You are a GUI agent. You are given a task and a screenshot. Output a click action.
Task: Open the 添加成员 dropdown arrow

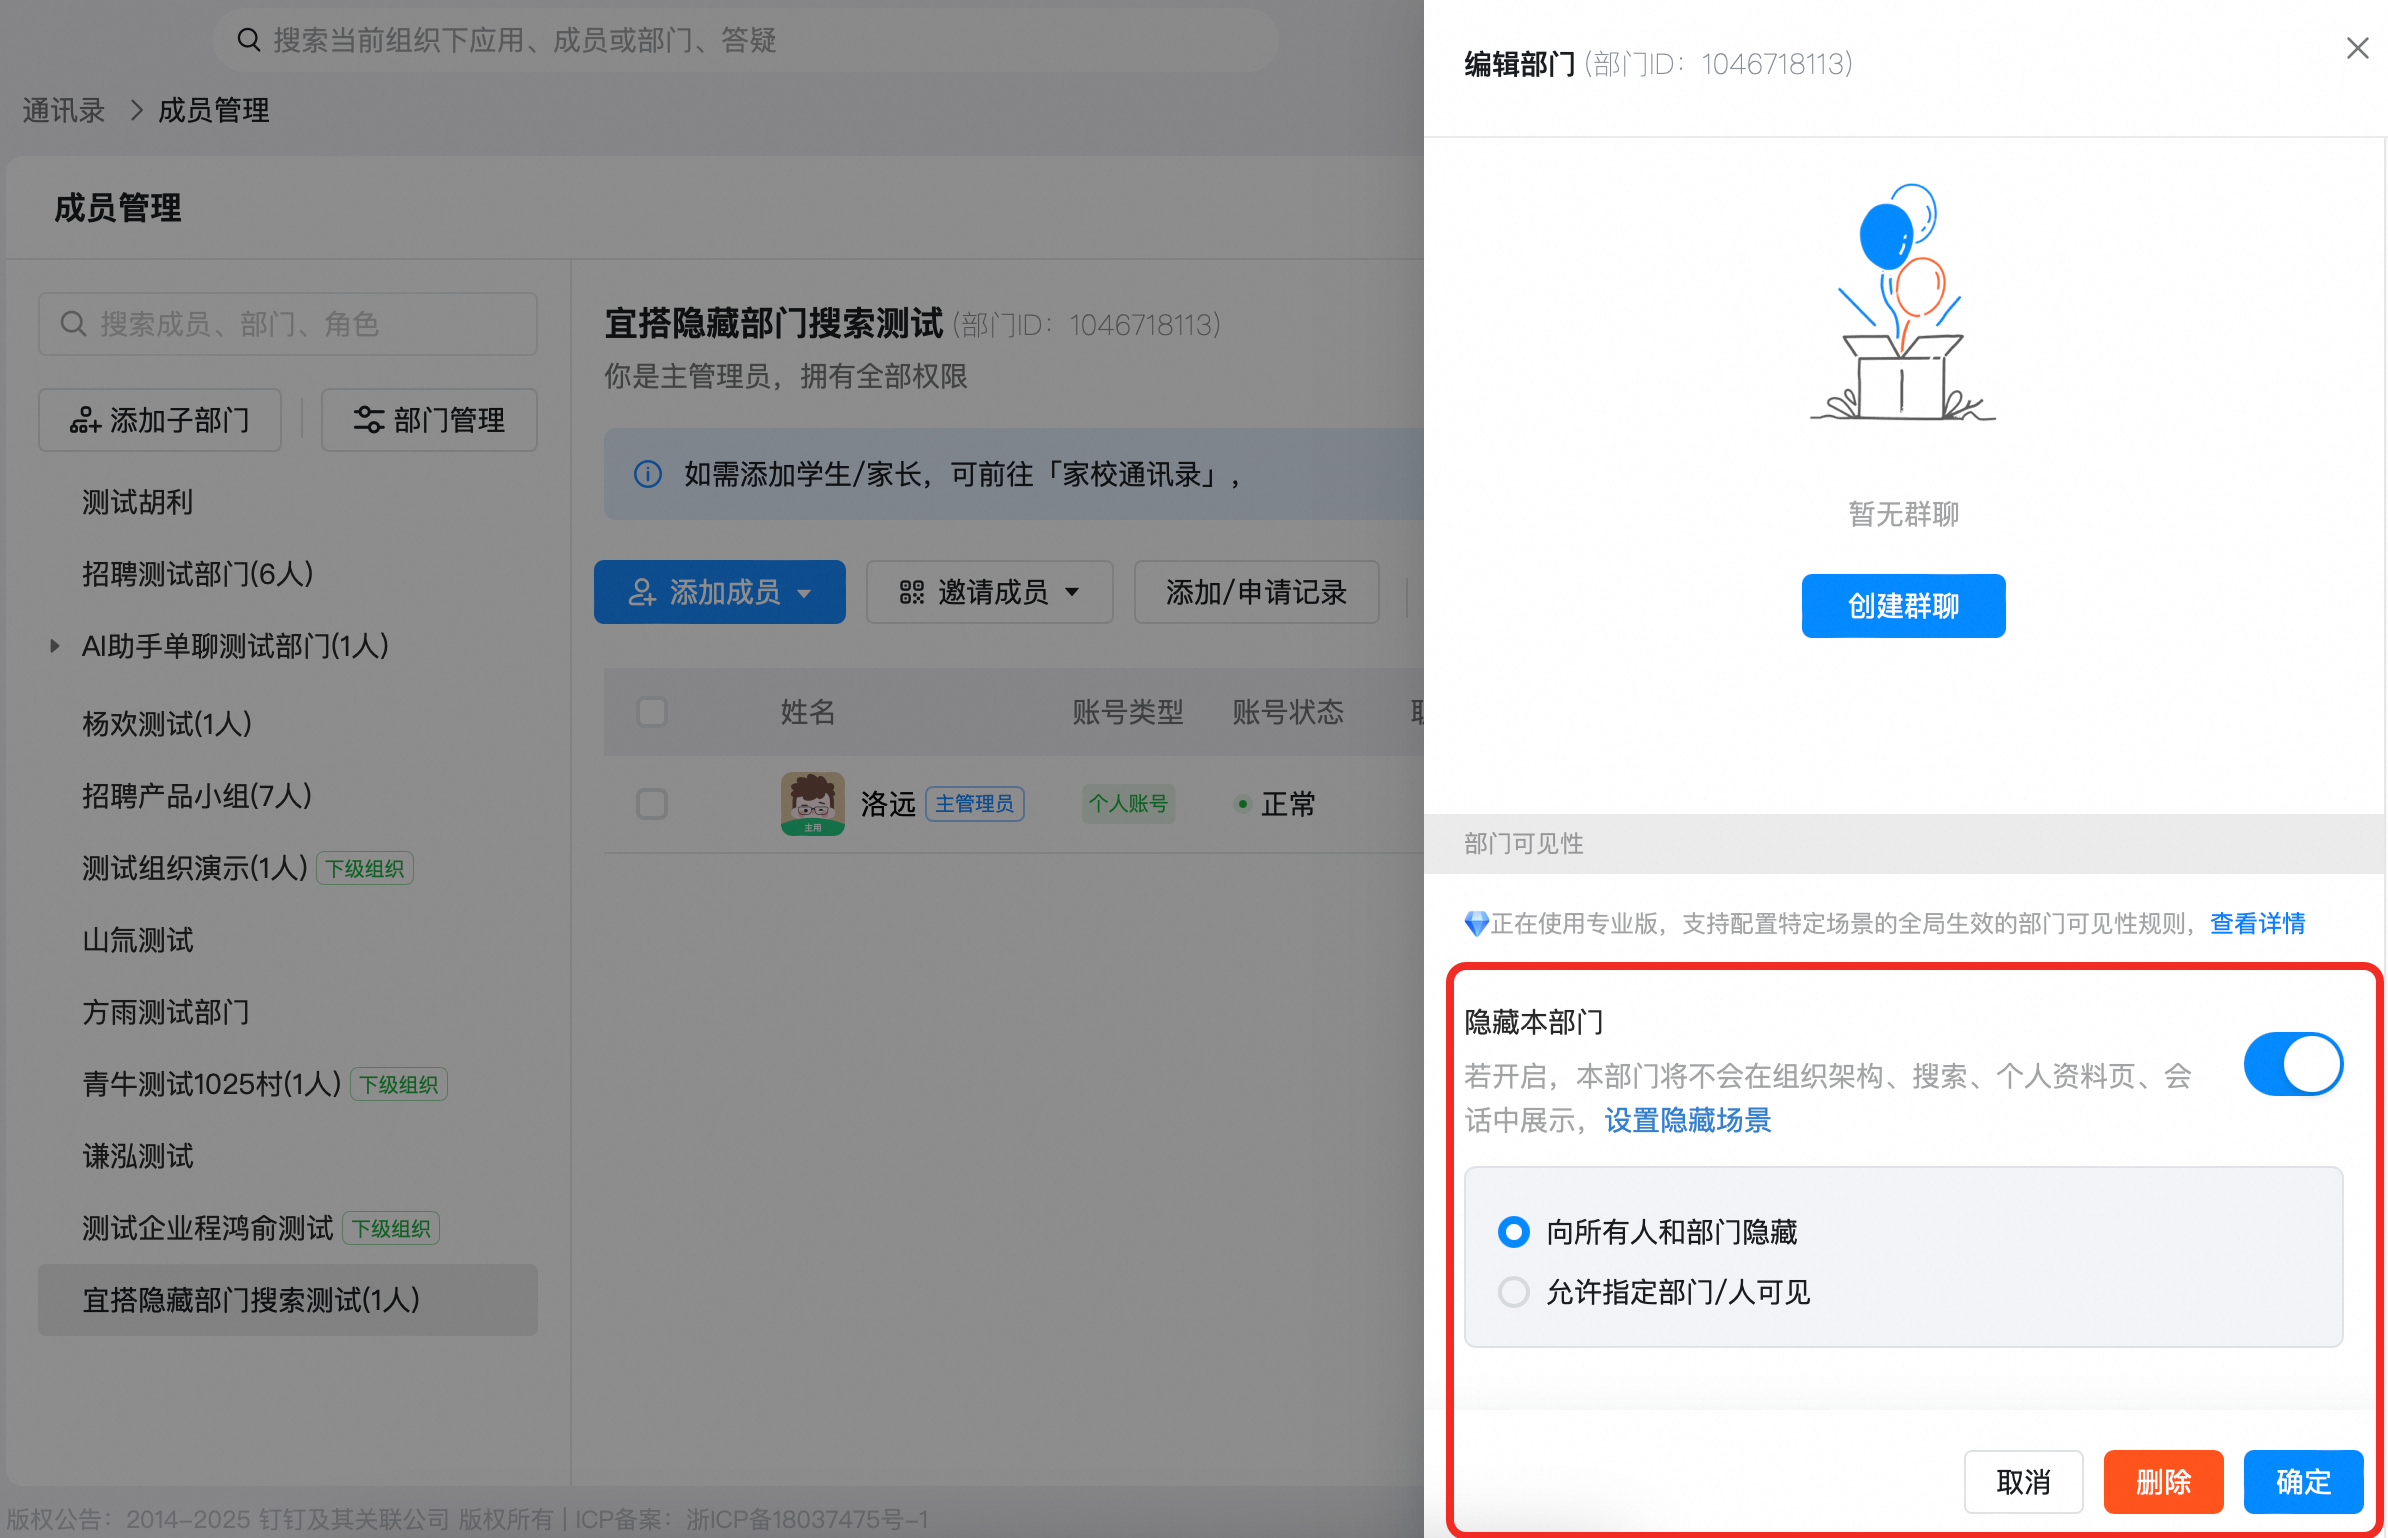(x=805, y=593)
